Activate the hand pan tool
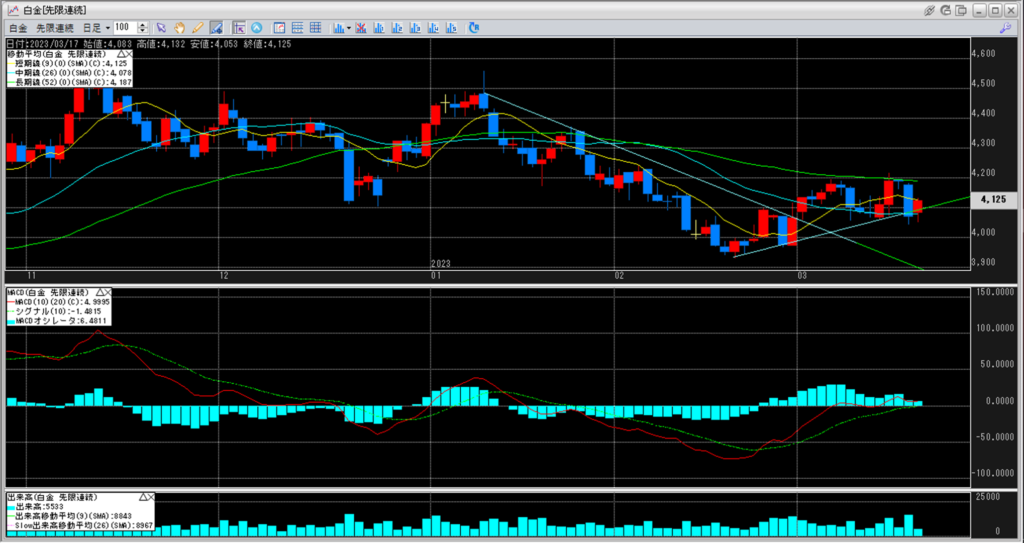Screen dimensions: 1024x543 pyautogui.click(x=179, y=27)
